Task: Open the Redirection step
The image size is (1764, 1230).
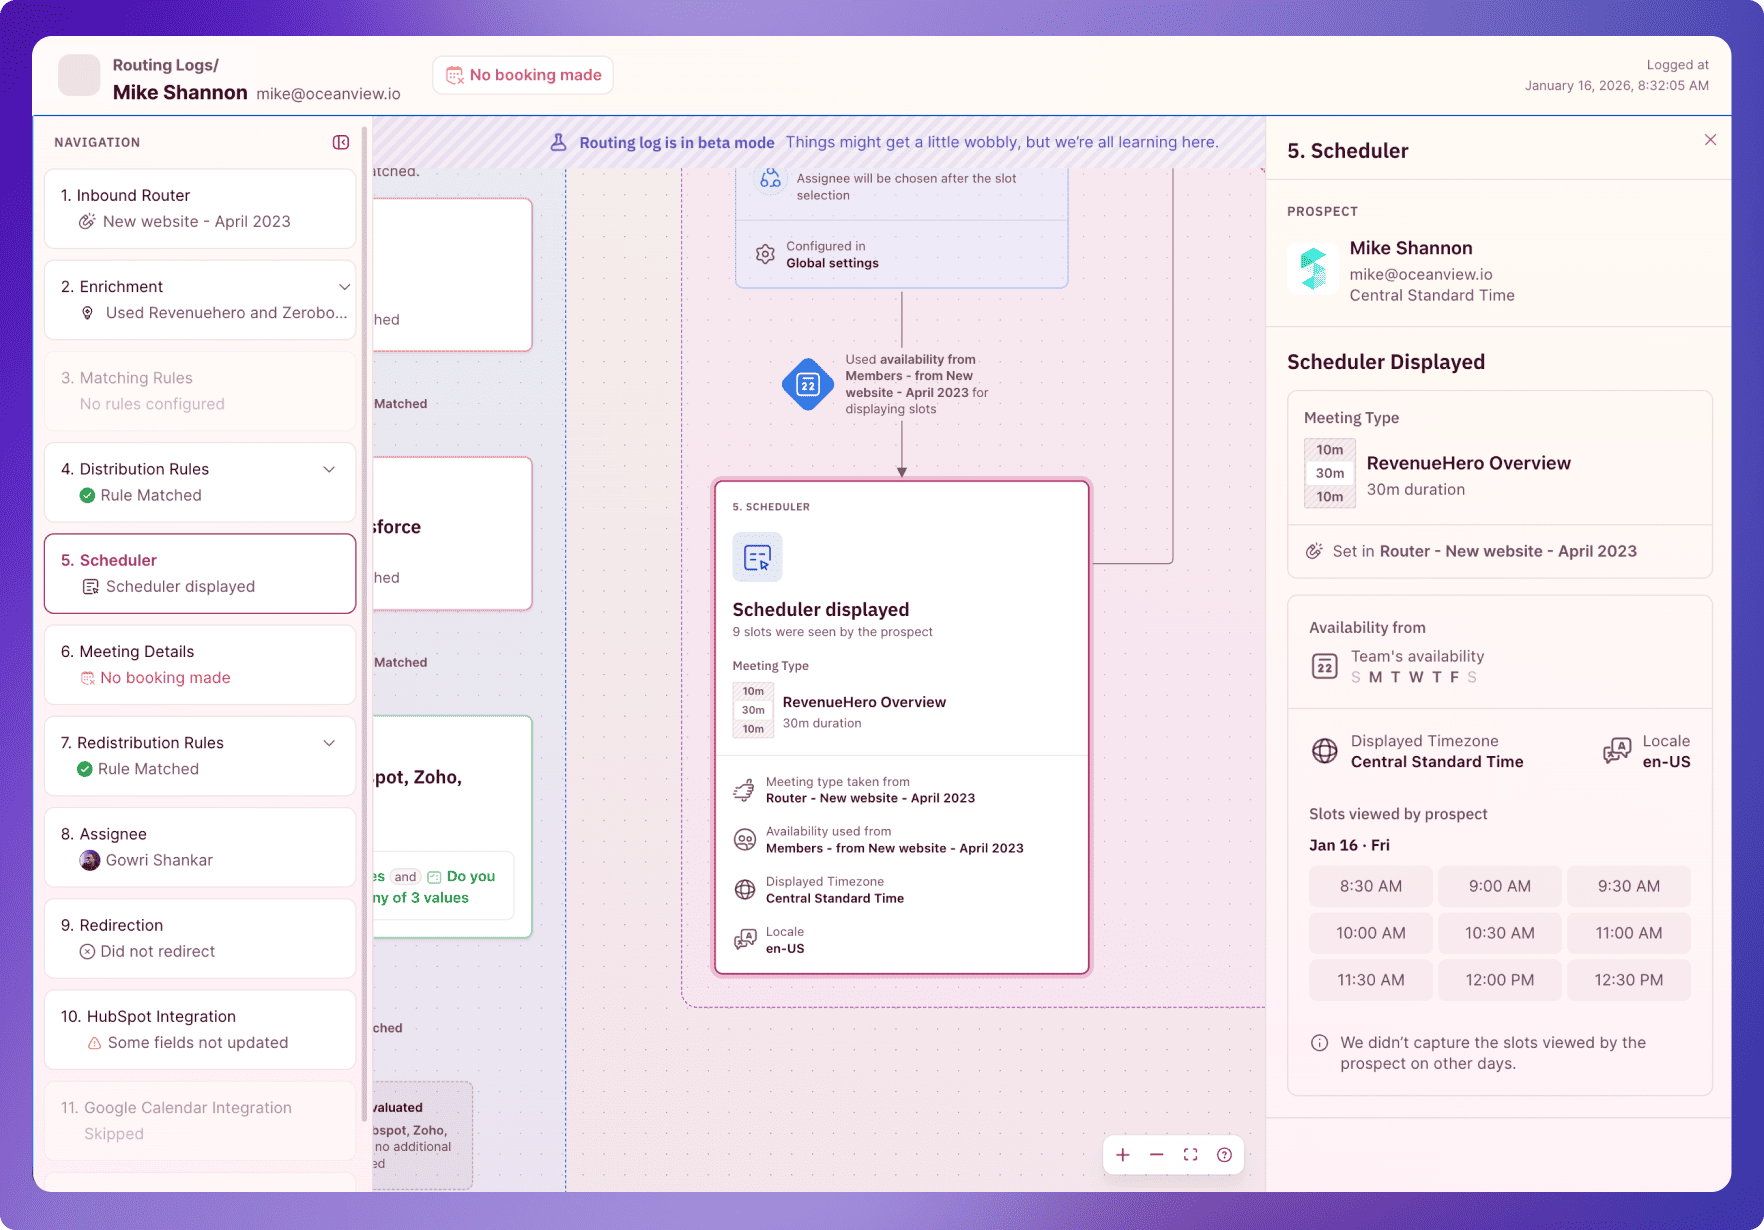Action: pyautogui.click(x=200, y=938)
